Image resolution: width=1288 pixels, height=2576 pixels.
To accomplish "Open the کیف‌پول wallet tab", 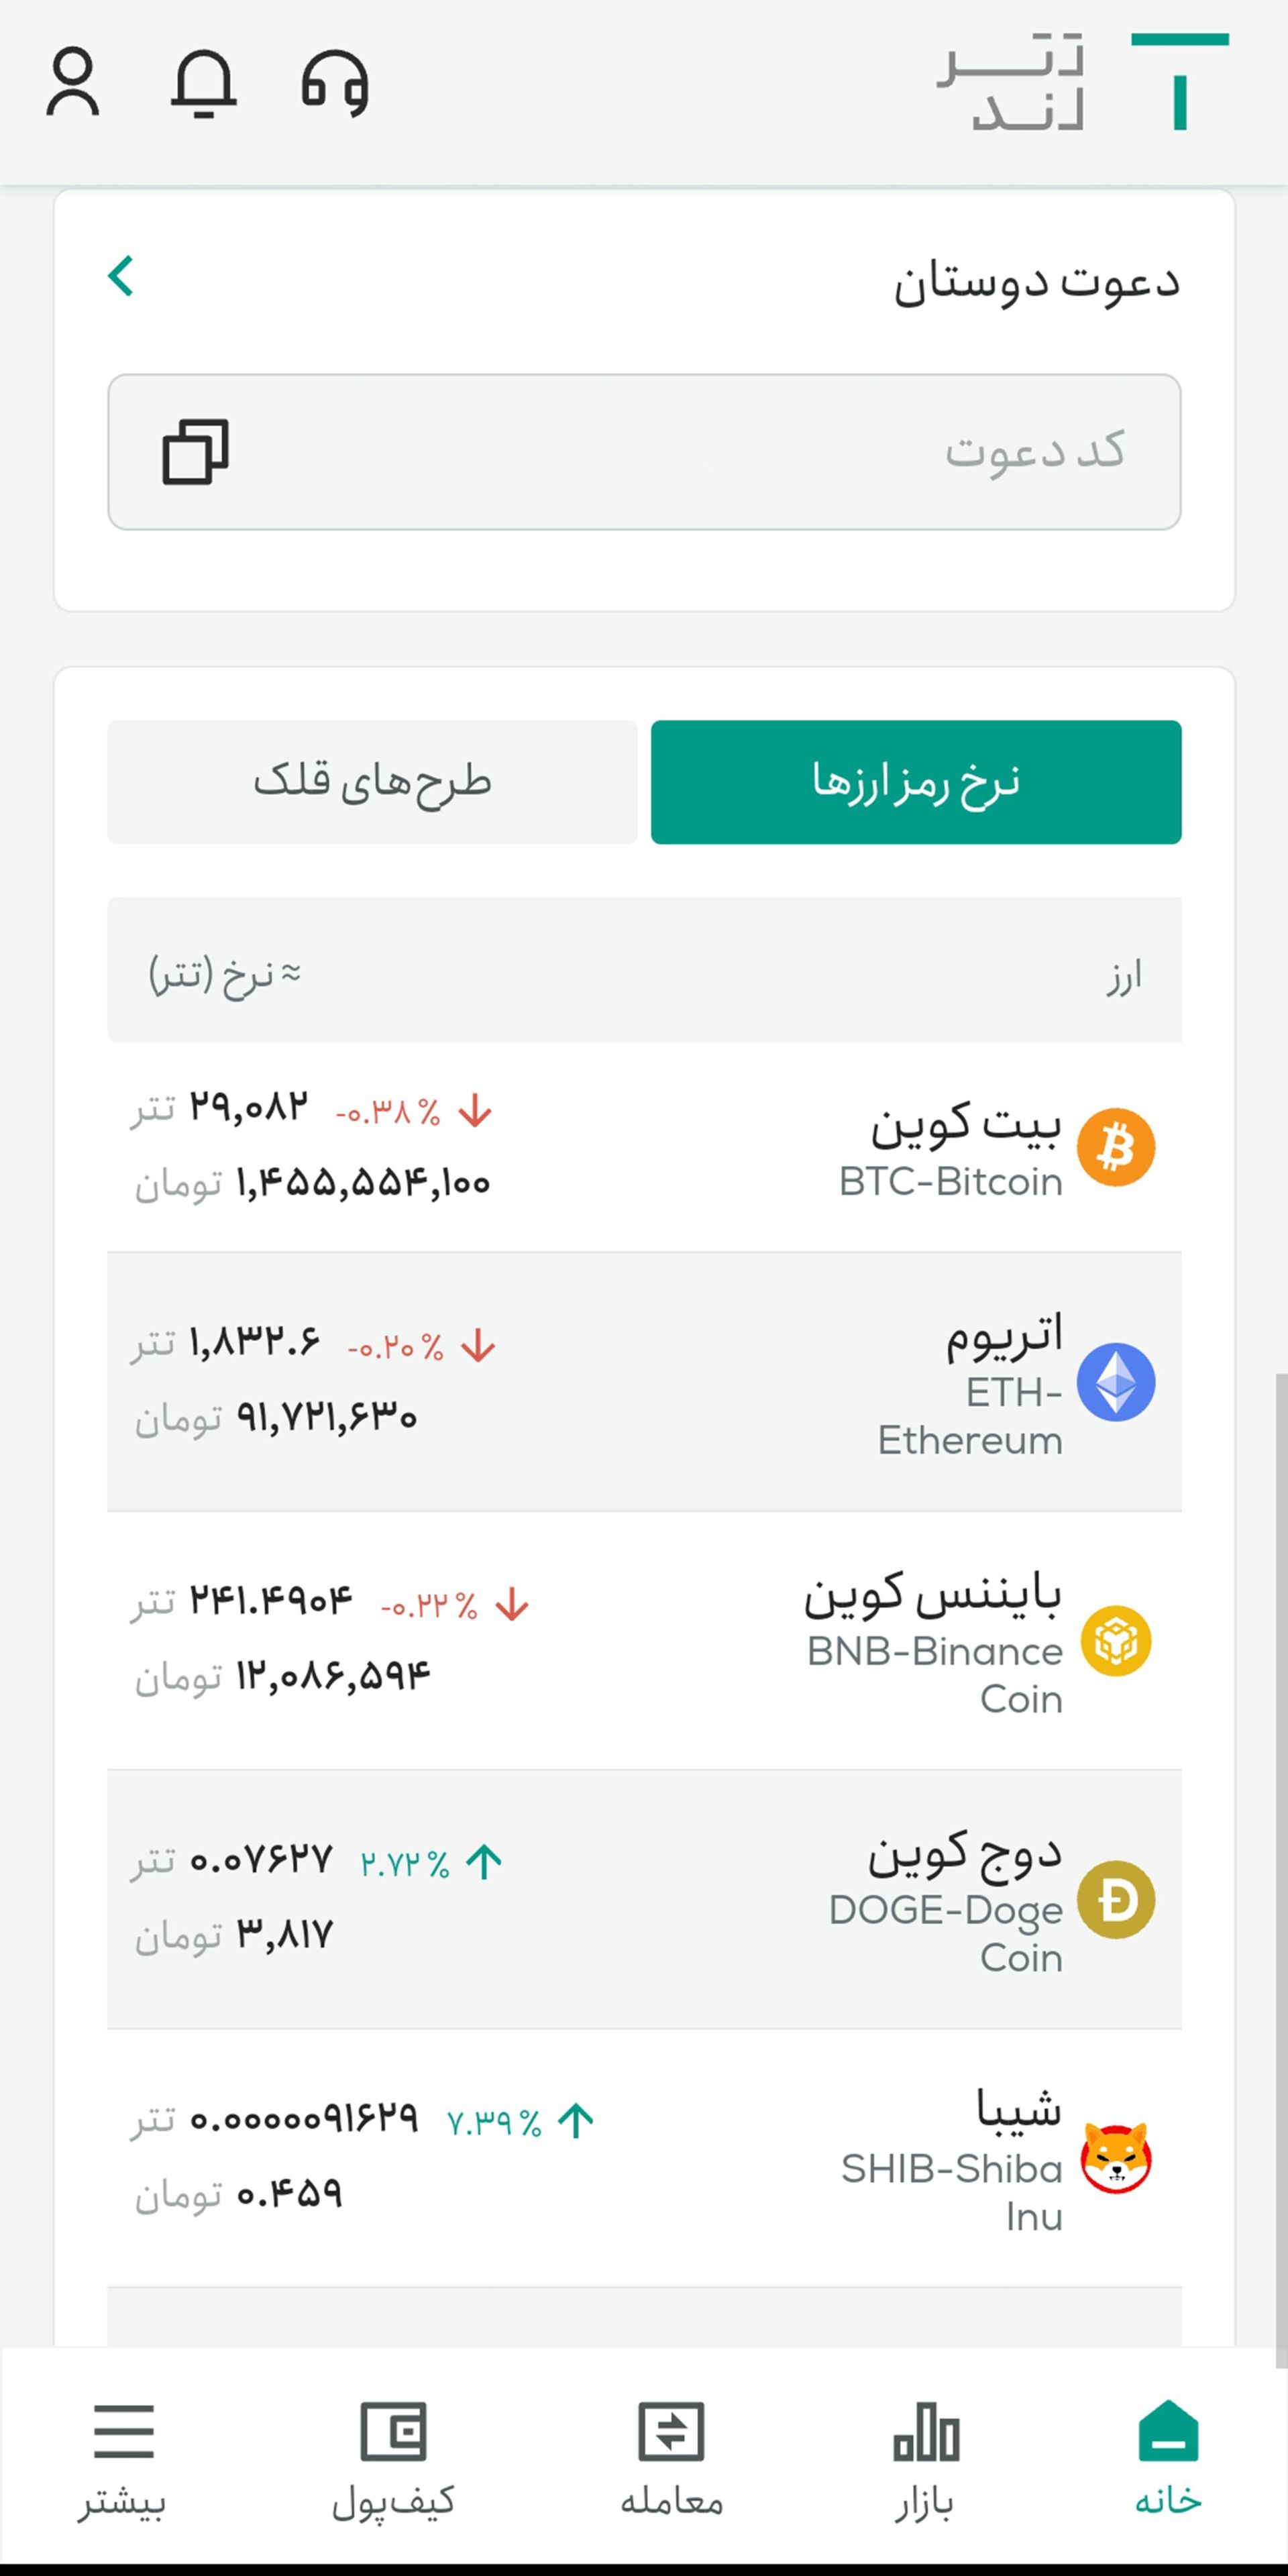I will coord(393,2458).
